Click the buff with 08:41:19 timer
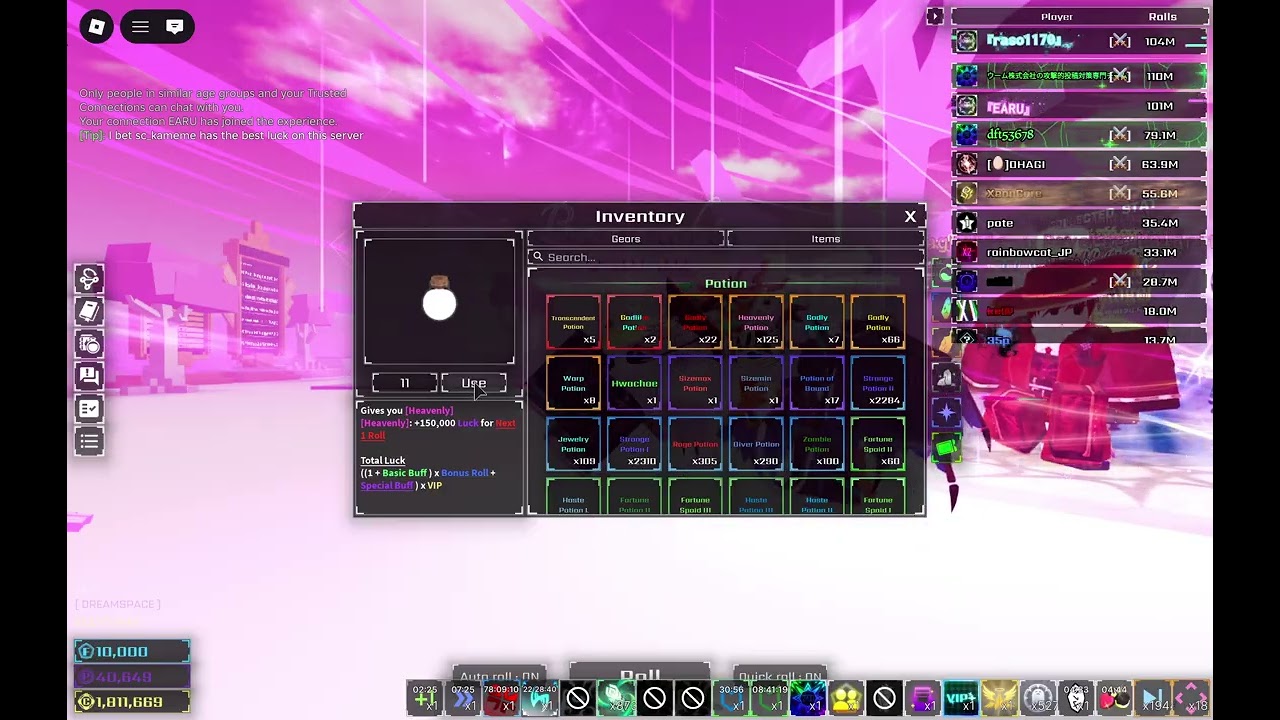The height and width of the screenshot is (720, 1280). click(769, 698)
